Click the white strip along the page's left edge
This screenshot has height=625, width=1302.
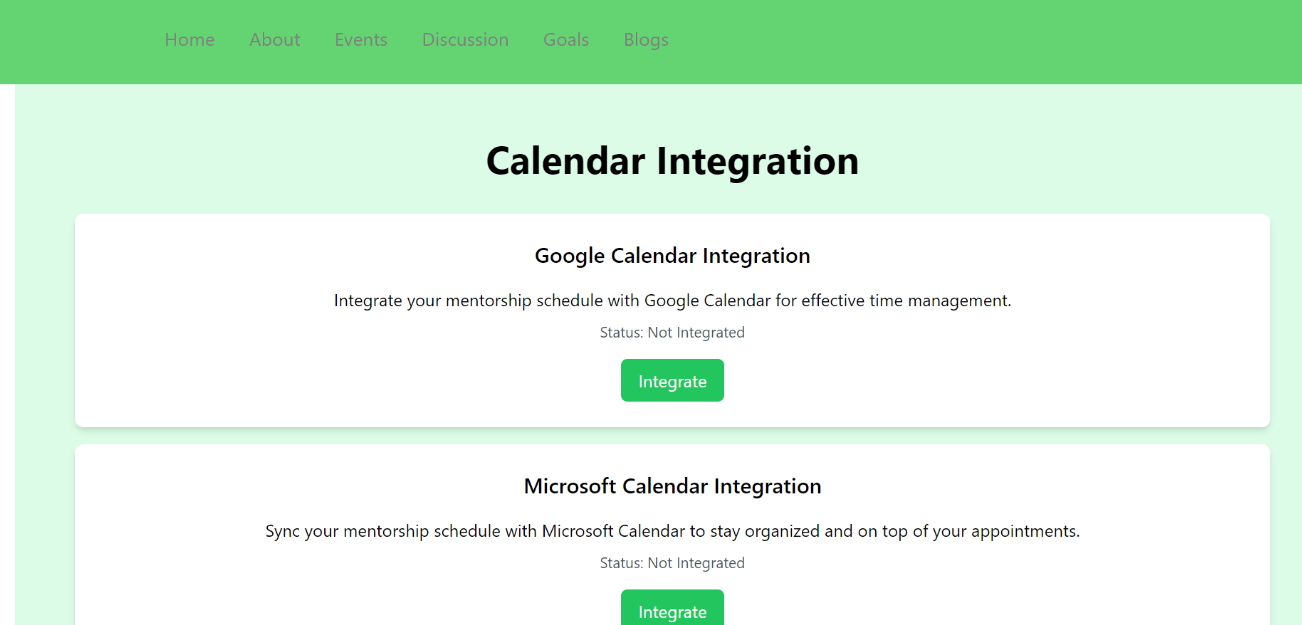click(x=7, y=350)
